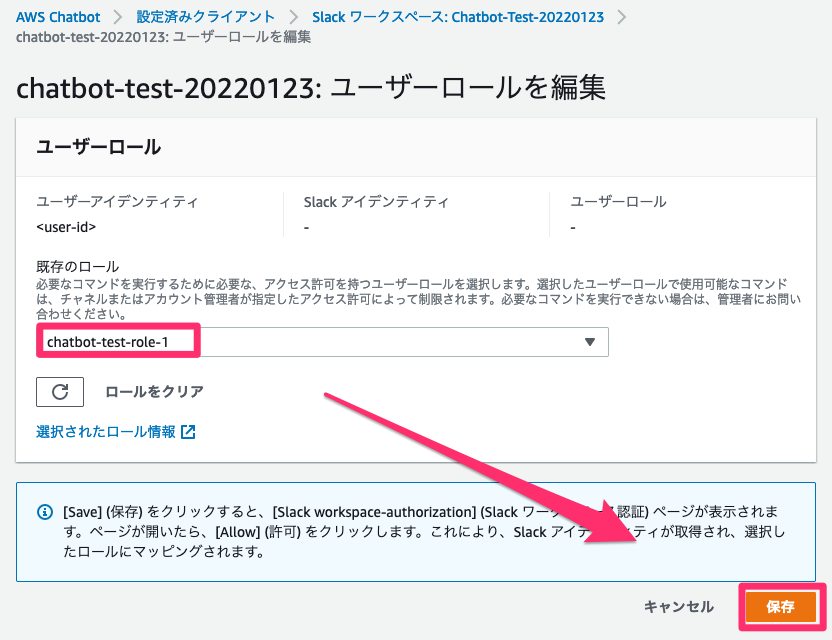Click current breadcrumb chatbot-test-20220123: ユーザーロールを編集
Image resolution: width=832 pixels, height=640 pixels.
click(163, 37)
